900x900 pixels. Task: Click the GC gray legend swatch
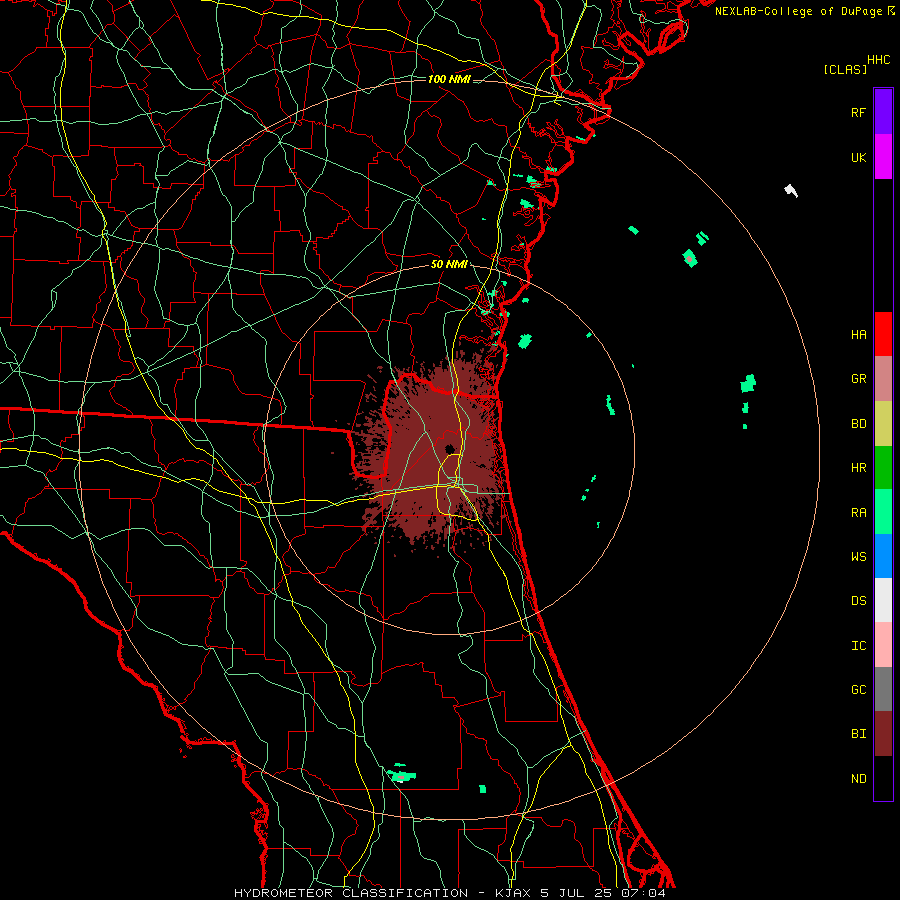pyautogui.click(x=883, y=689)
